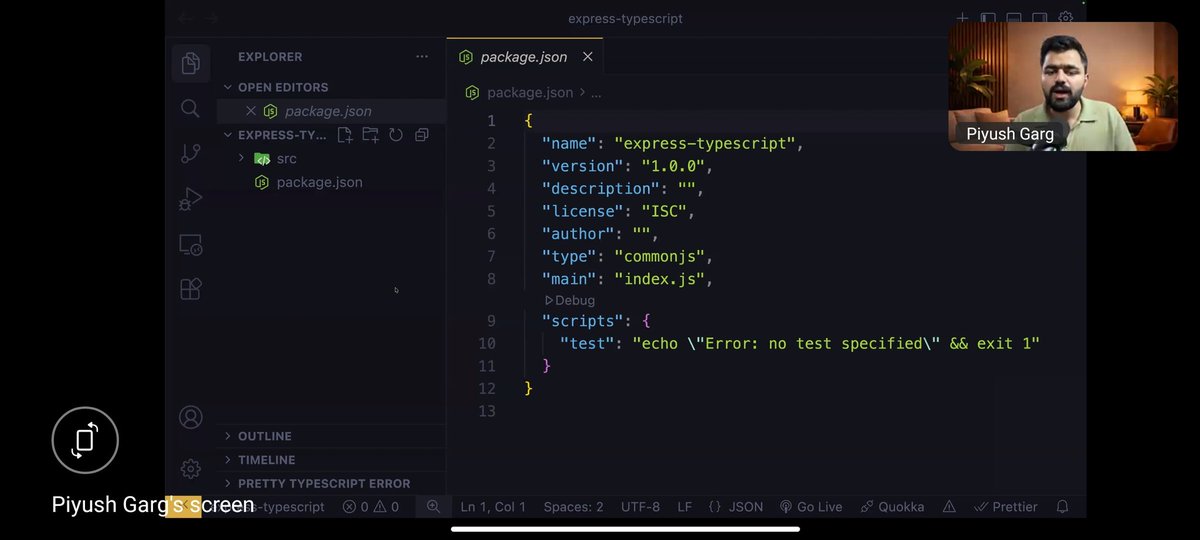Open the Remote Explorer view
The image size is (1200, 540).
pos(190,244)
